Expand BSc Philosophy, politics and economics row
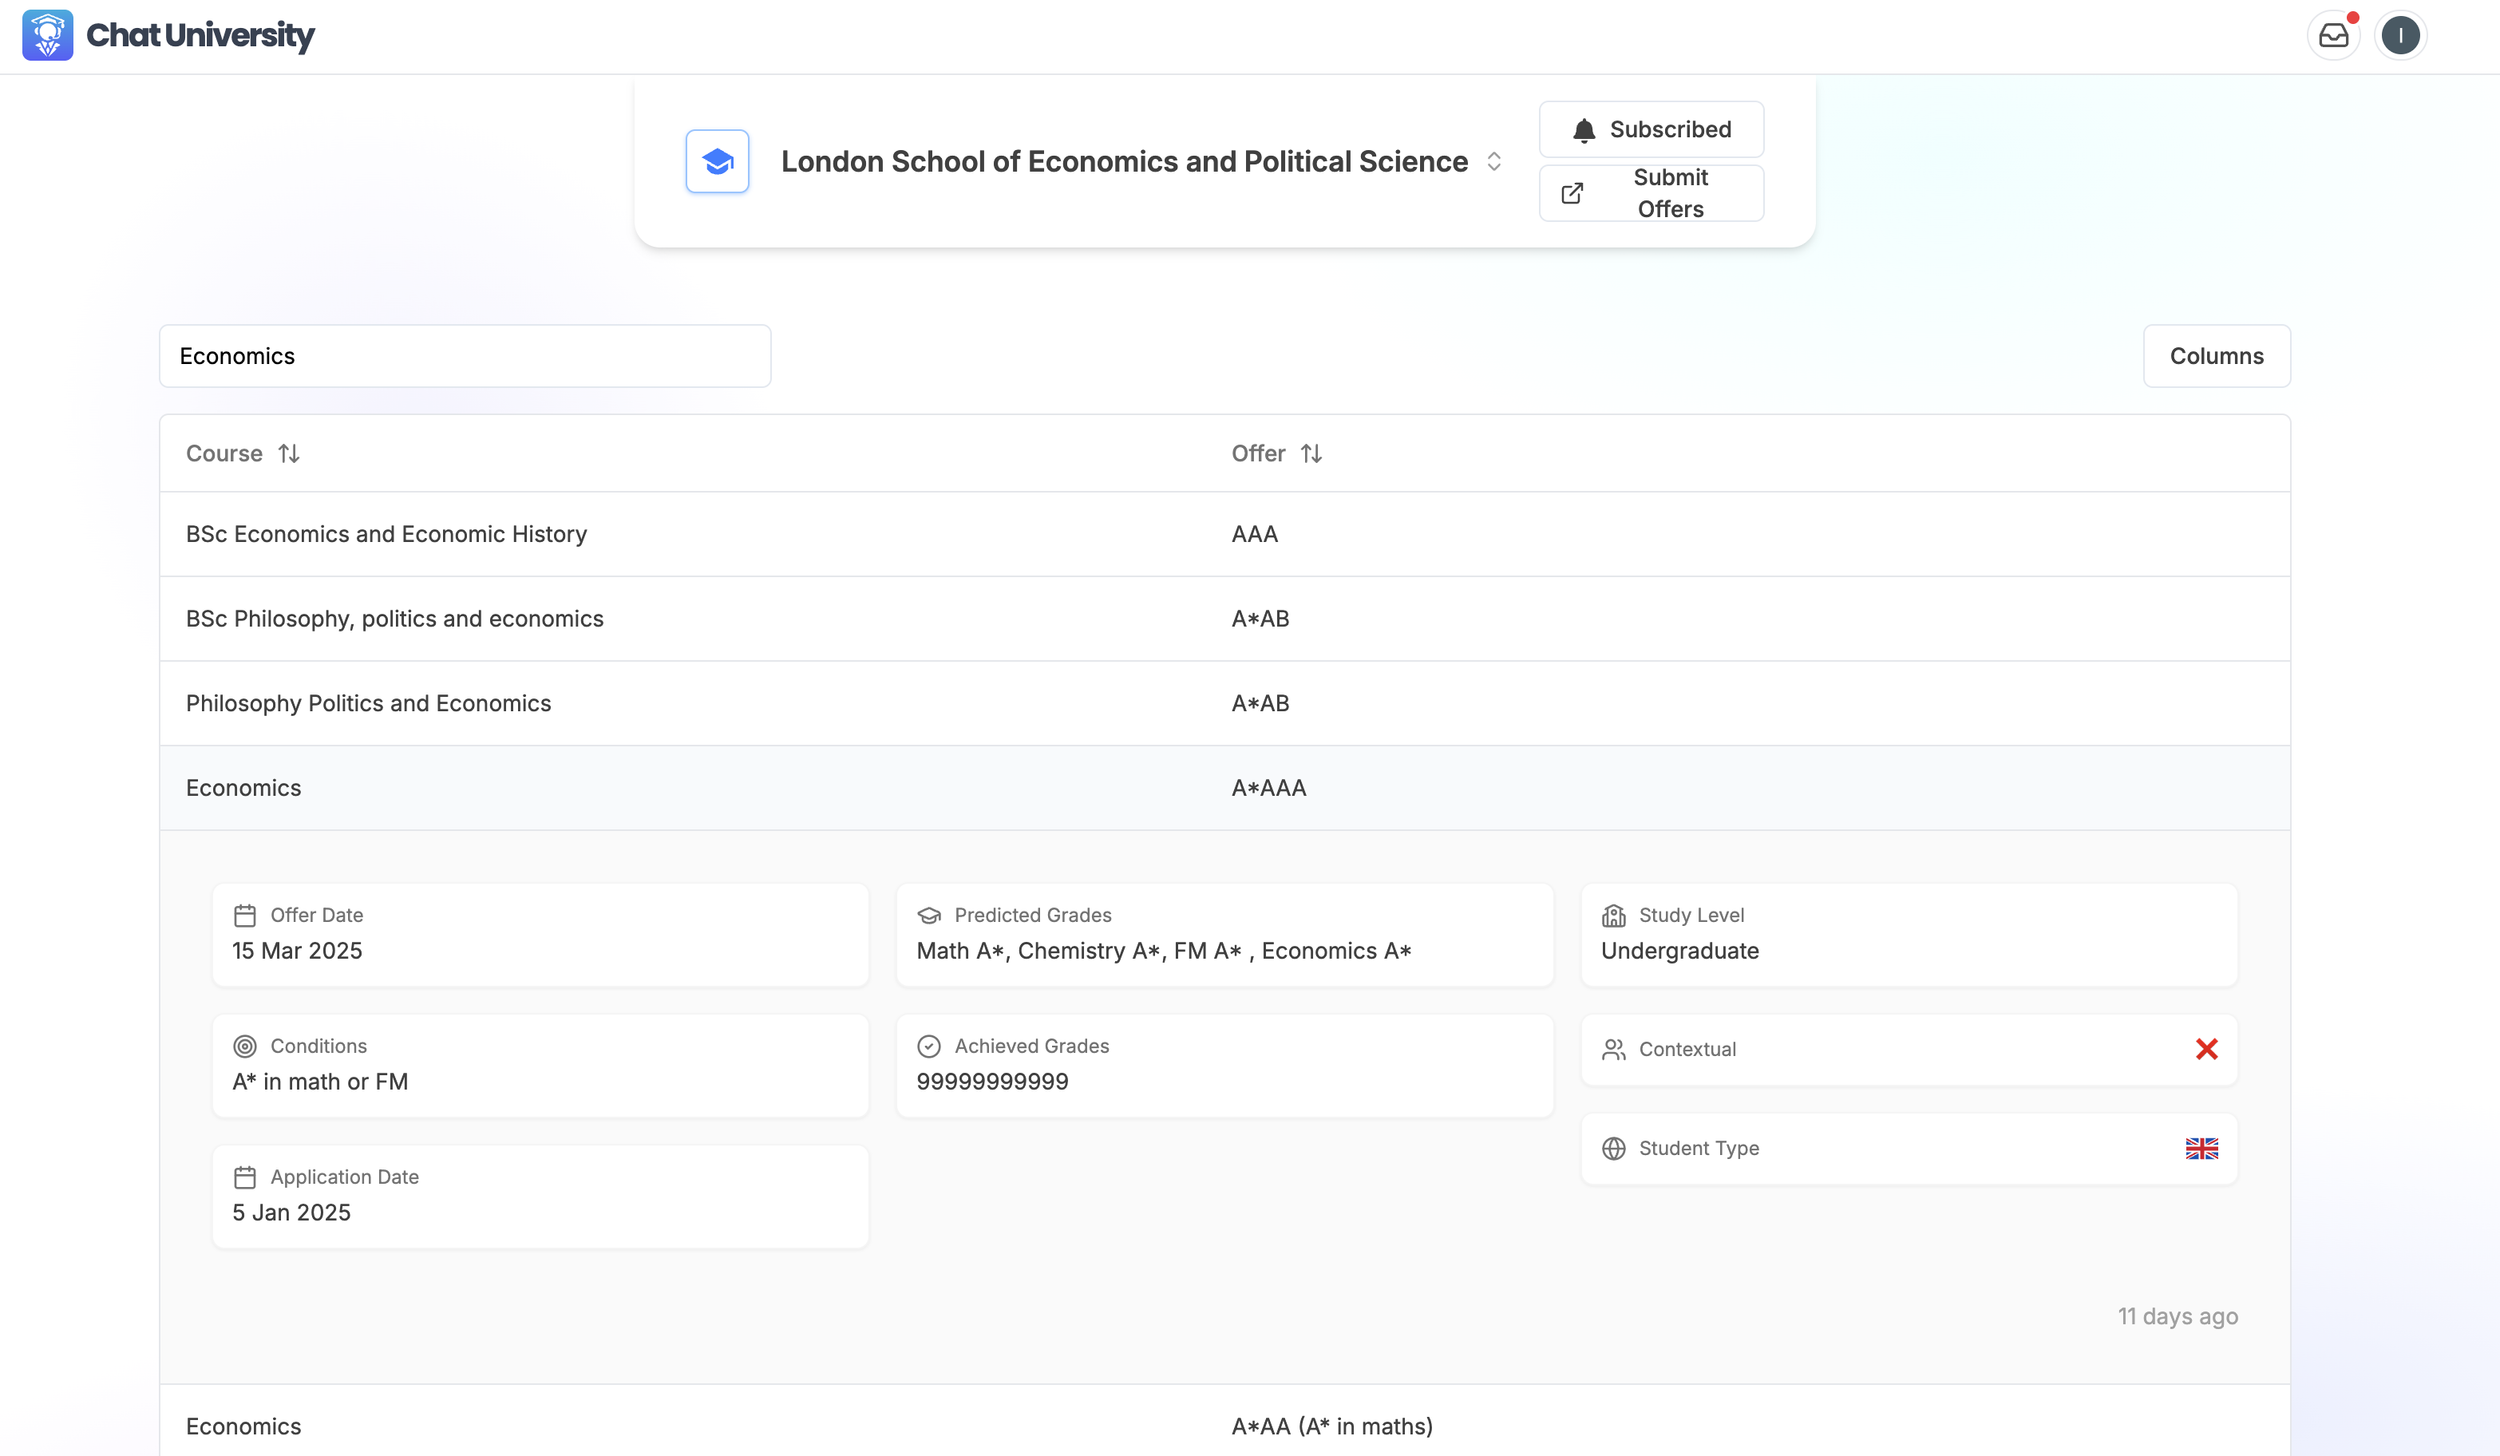2500x1456 pixels. [x=1224, y=619]
